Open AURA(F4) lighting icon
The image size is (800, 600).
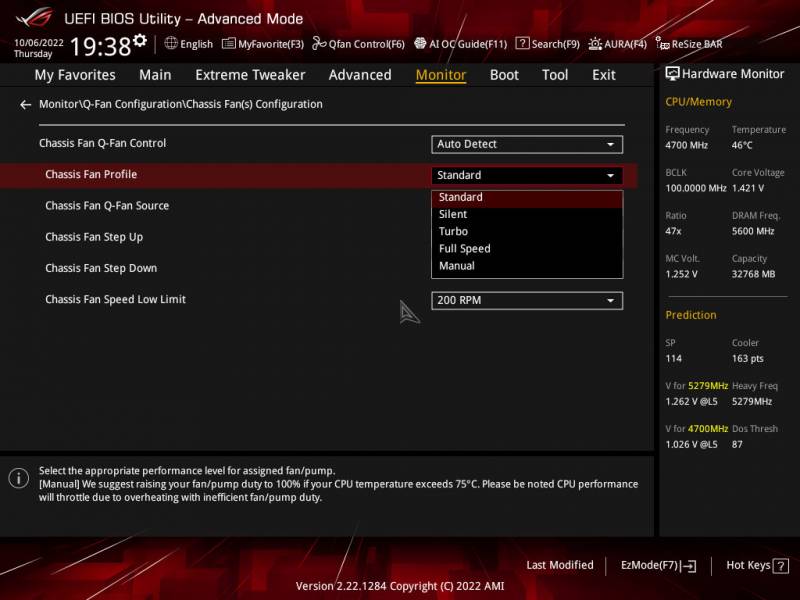pyautogui.click(x=595, y=44)
